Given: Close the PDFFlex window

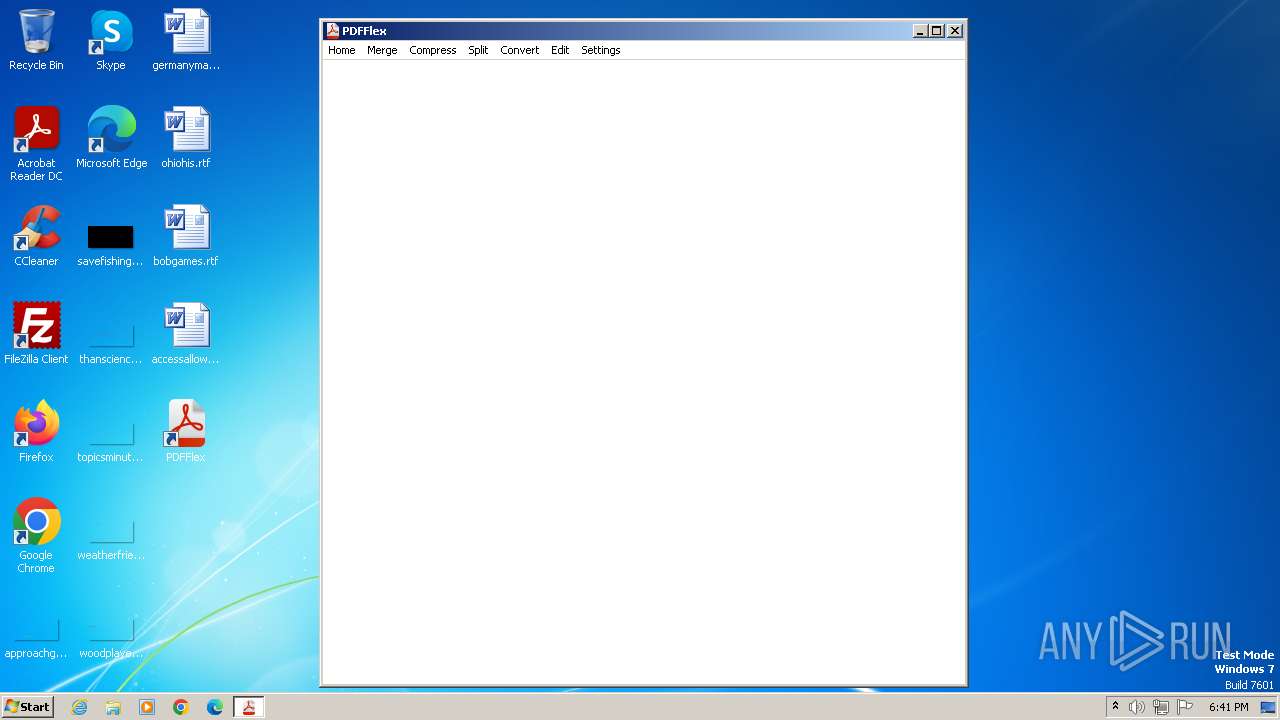Looking at the screenshot, I should [x=955, y=31].
